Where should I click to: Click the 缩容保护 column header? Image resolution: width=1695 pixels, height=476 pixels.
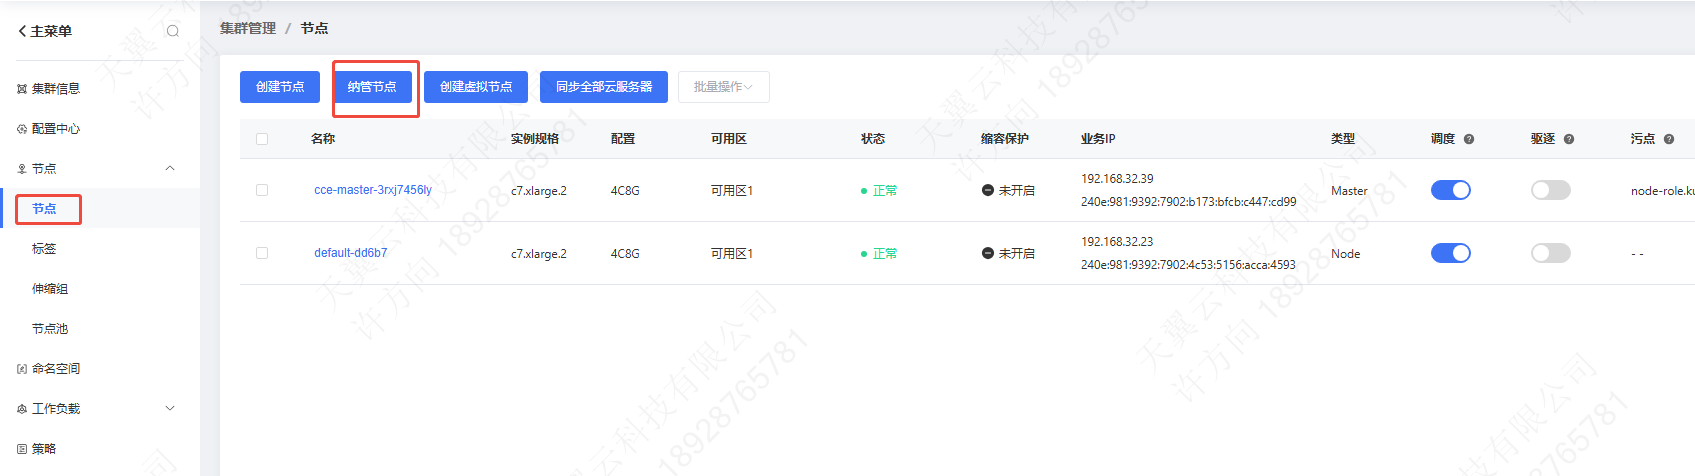(x=1005, y=139)
